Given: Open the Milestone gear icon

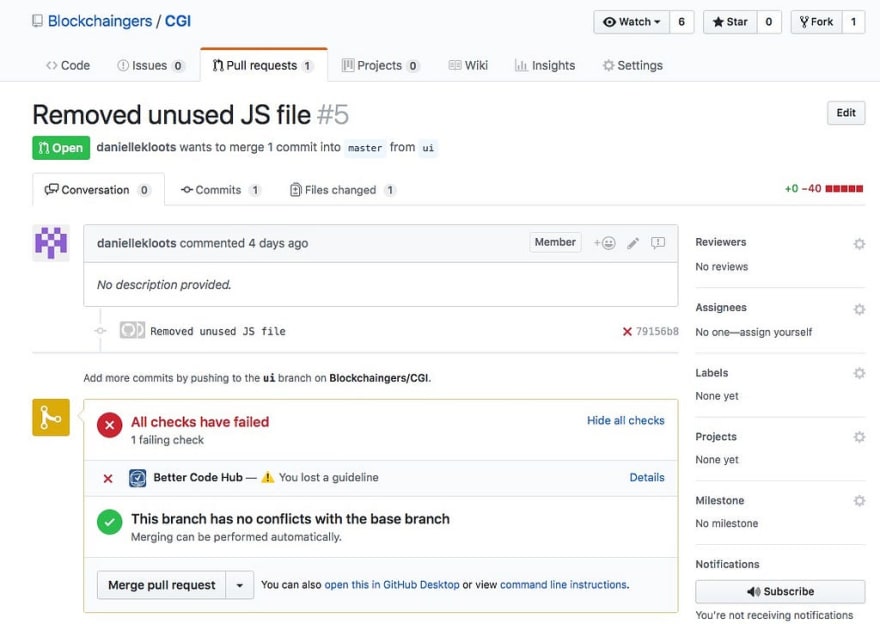Looking at the screenshot, I should [x=859, y=501].
